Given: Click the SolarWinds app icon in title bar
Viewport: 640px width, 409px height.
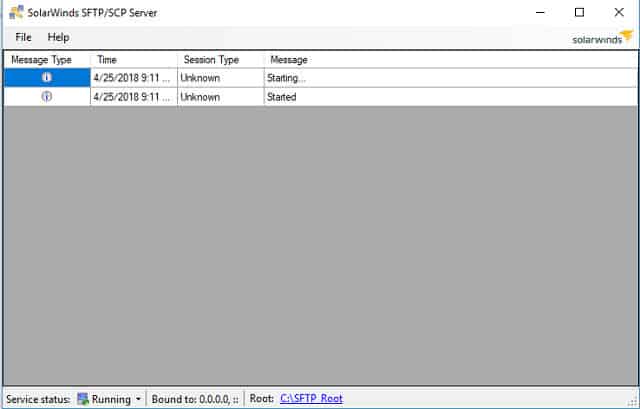Looking at the screenshot, I should tap(16, 12).
